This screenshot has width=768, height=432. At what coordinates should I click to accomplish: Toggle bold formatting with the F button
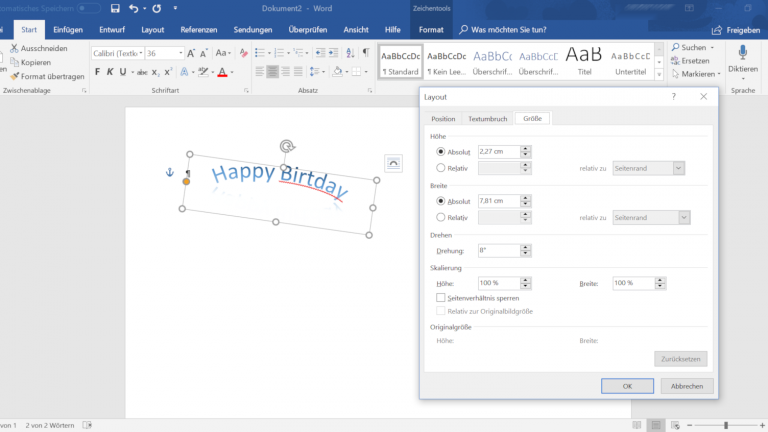click(x=97, y=72)
